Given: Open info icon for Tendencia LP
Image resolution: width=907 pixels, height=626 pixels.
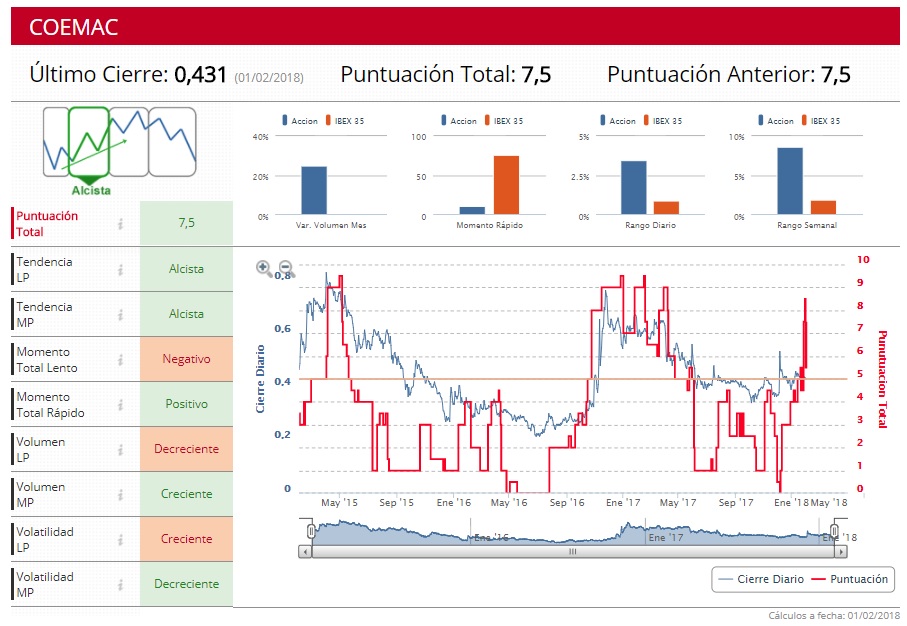Looking at the screenshot, I should (x=120, y=270).
